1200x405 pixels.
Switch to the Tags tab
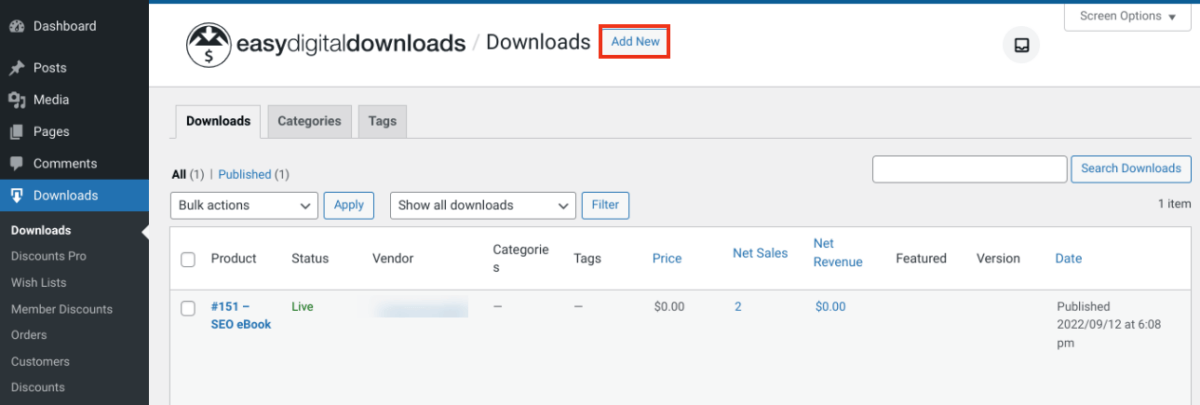pyautogui.click(x=382, y=121)
